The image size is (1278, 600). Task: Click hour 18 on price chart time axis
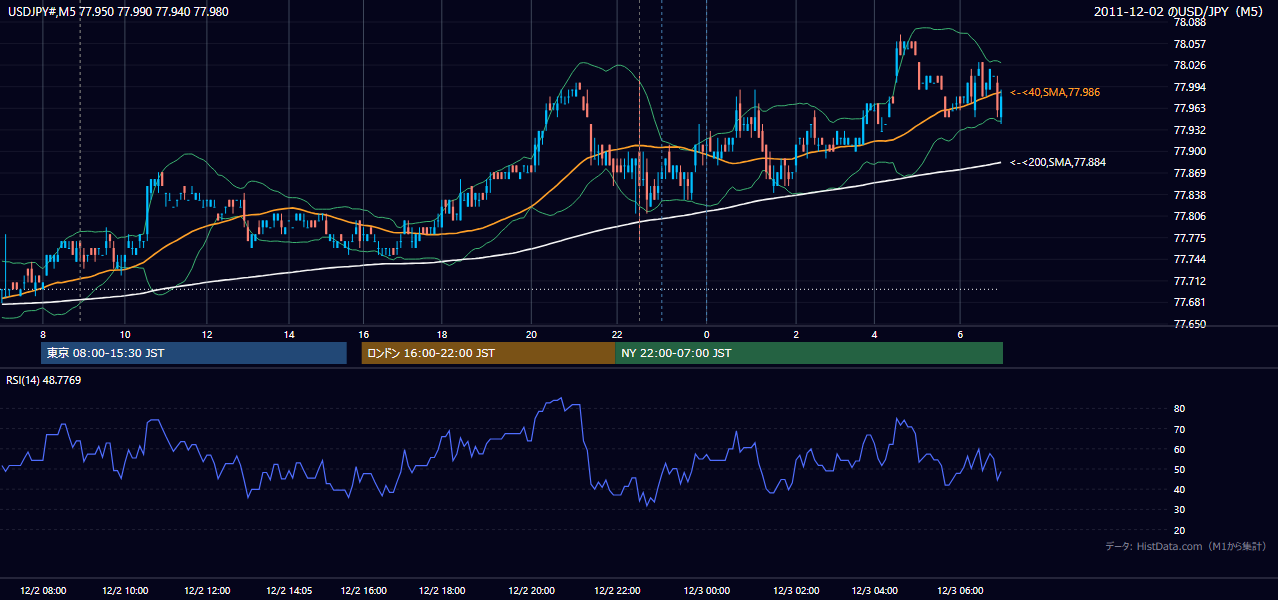pos(441,334)
